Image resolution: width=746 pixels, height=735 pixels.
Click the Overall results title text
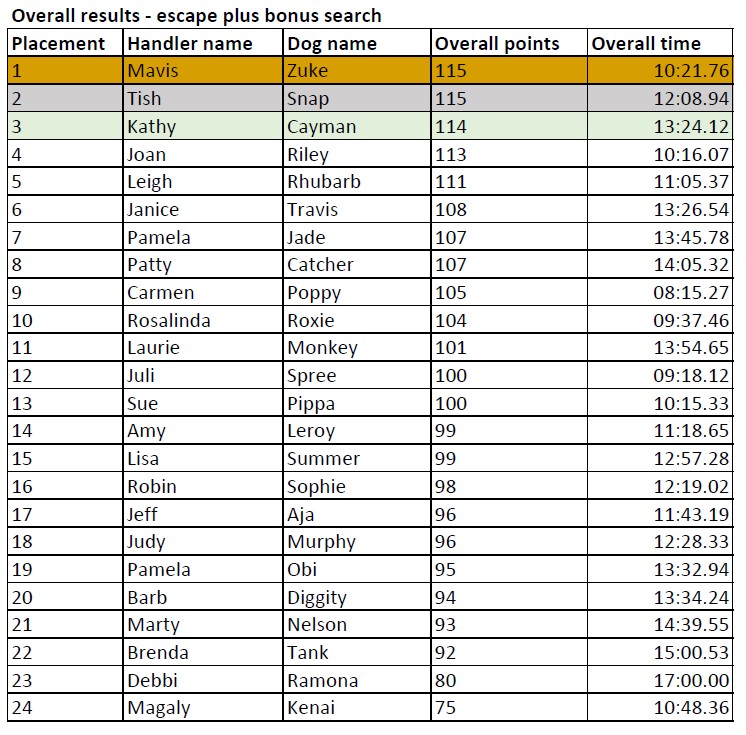point(196,16)
